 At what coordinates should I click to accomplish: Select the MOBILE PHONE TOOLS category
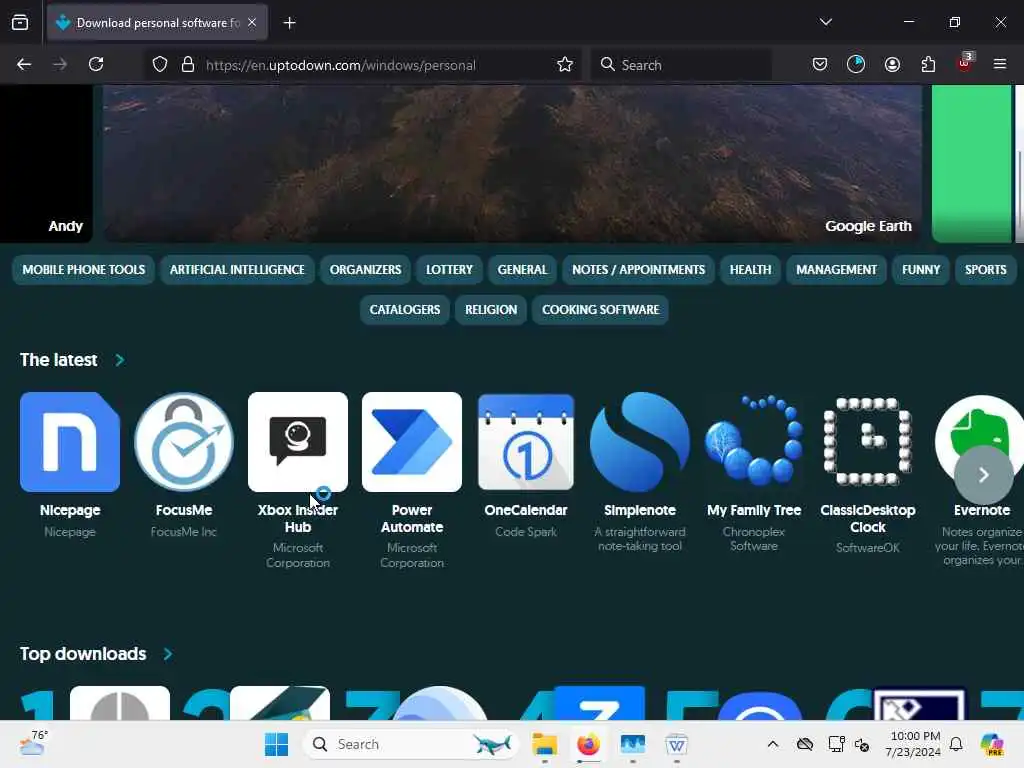pyautogui.click(x=84, y=270)
